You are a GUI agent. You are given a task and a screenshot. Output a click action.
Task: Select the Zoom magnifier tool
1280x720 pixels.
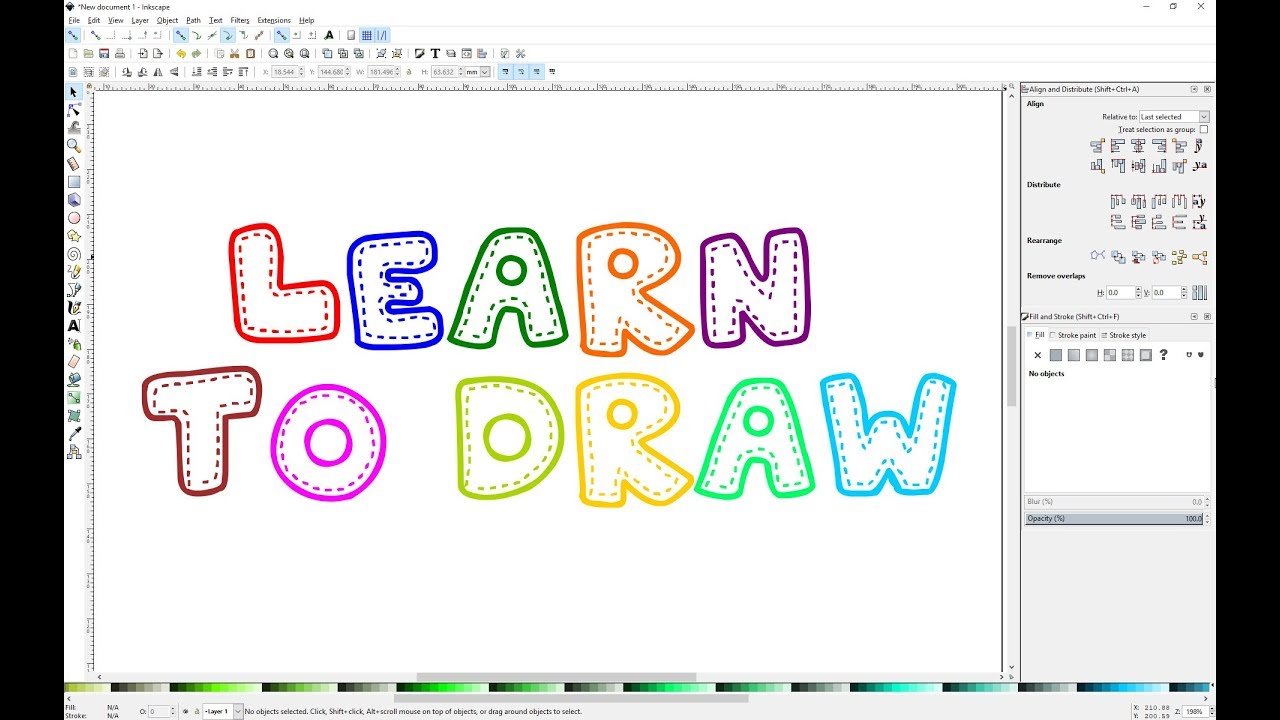click(73, 146)
